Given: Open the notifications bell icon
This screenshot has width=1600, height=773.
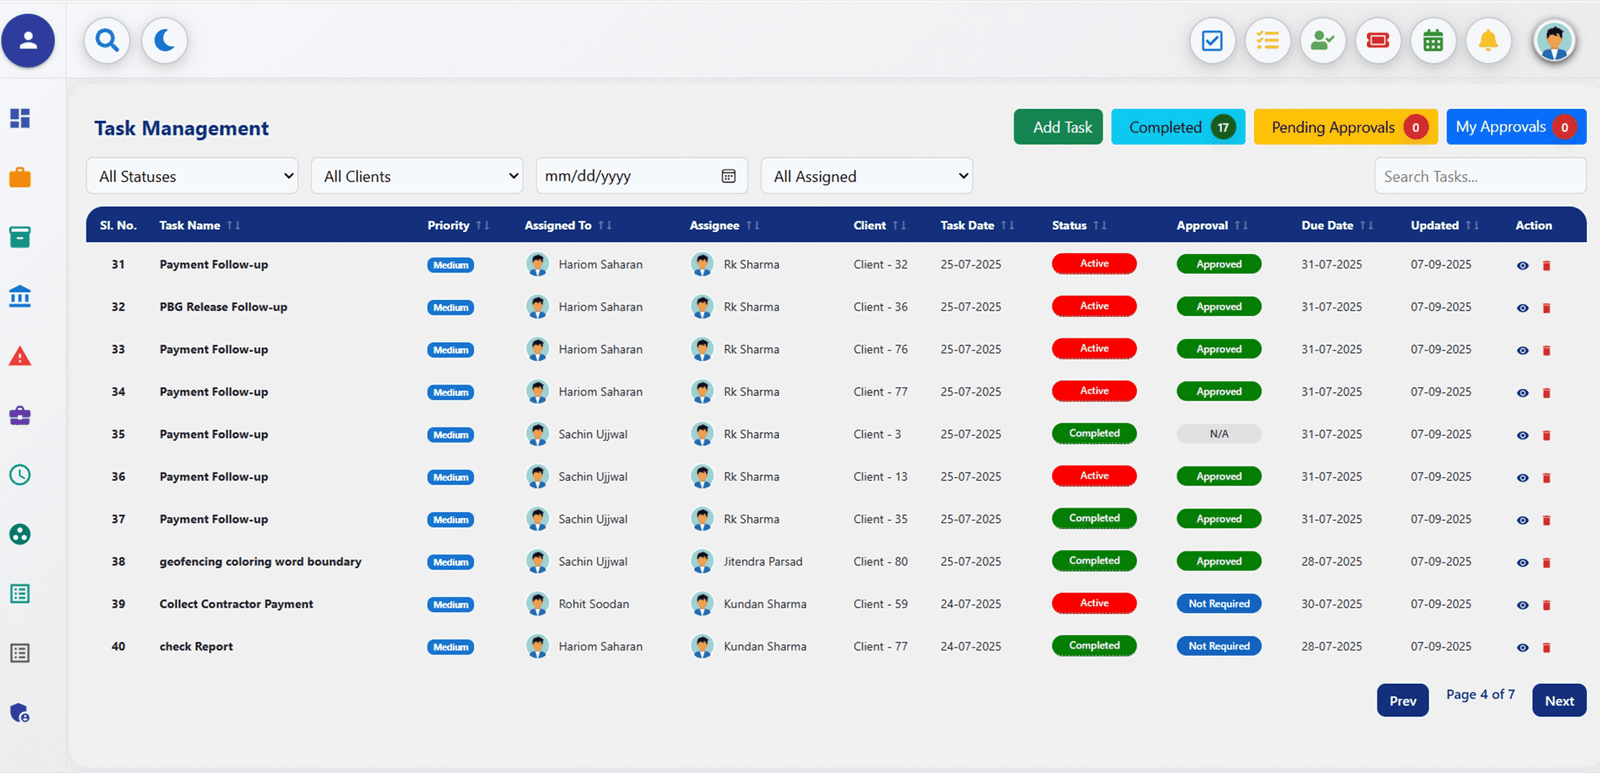Looking at the screenshot, I should click(1488, 41).
